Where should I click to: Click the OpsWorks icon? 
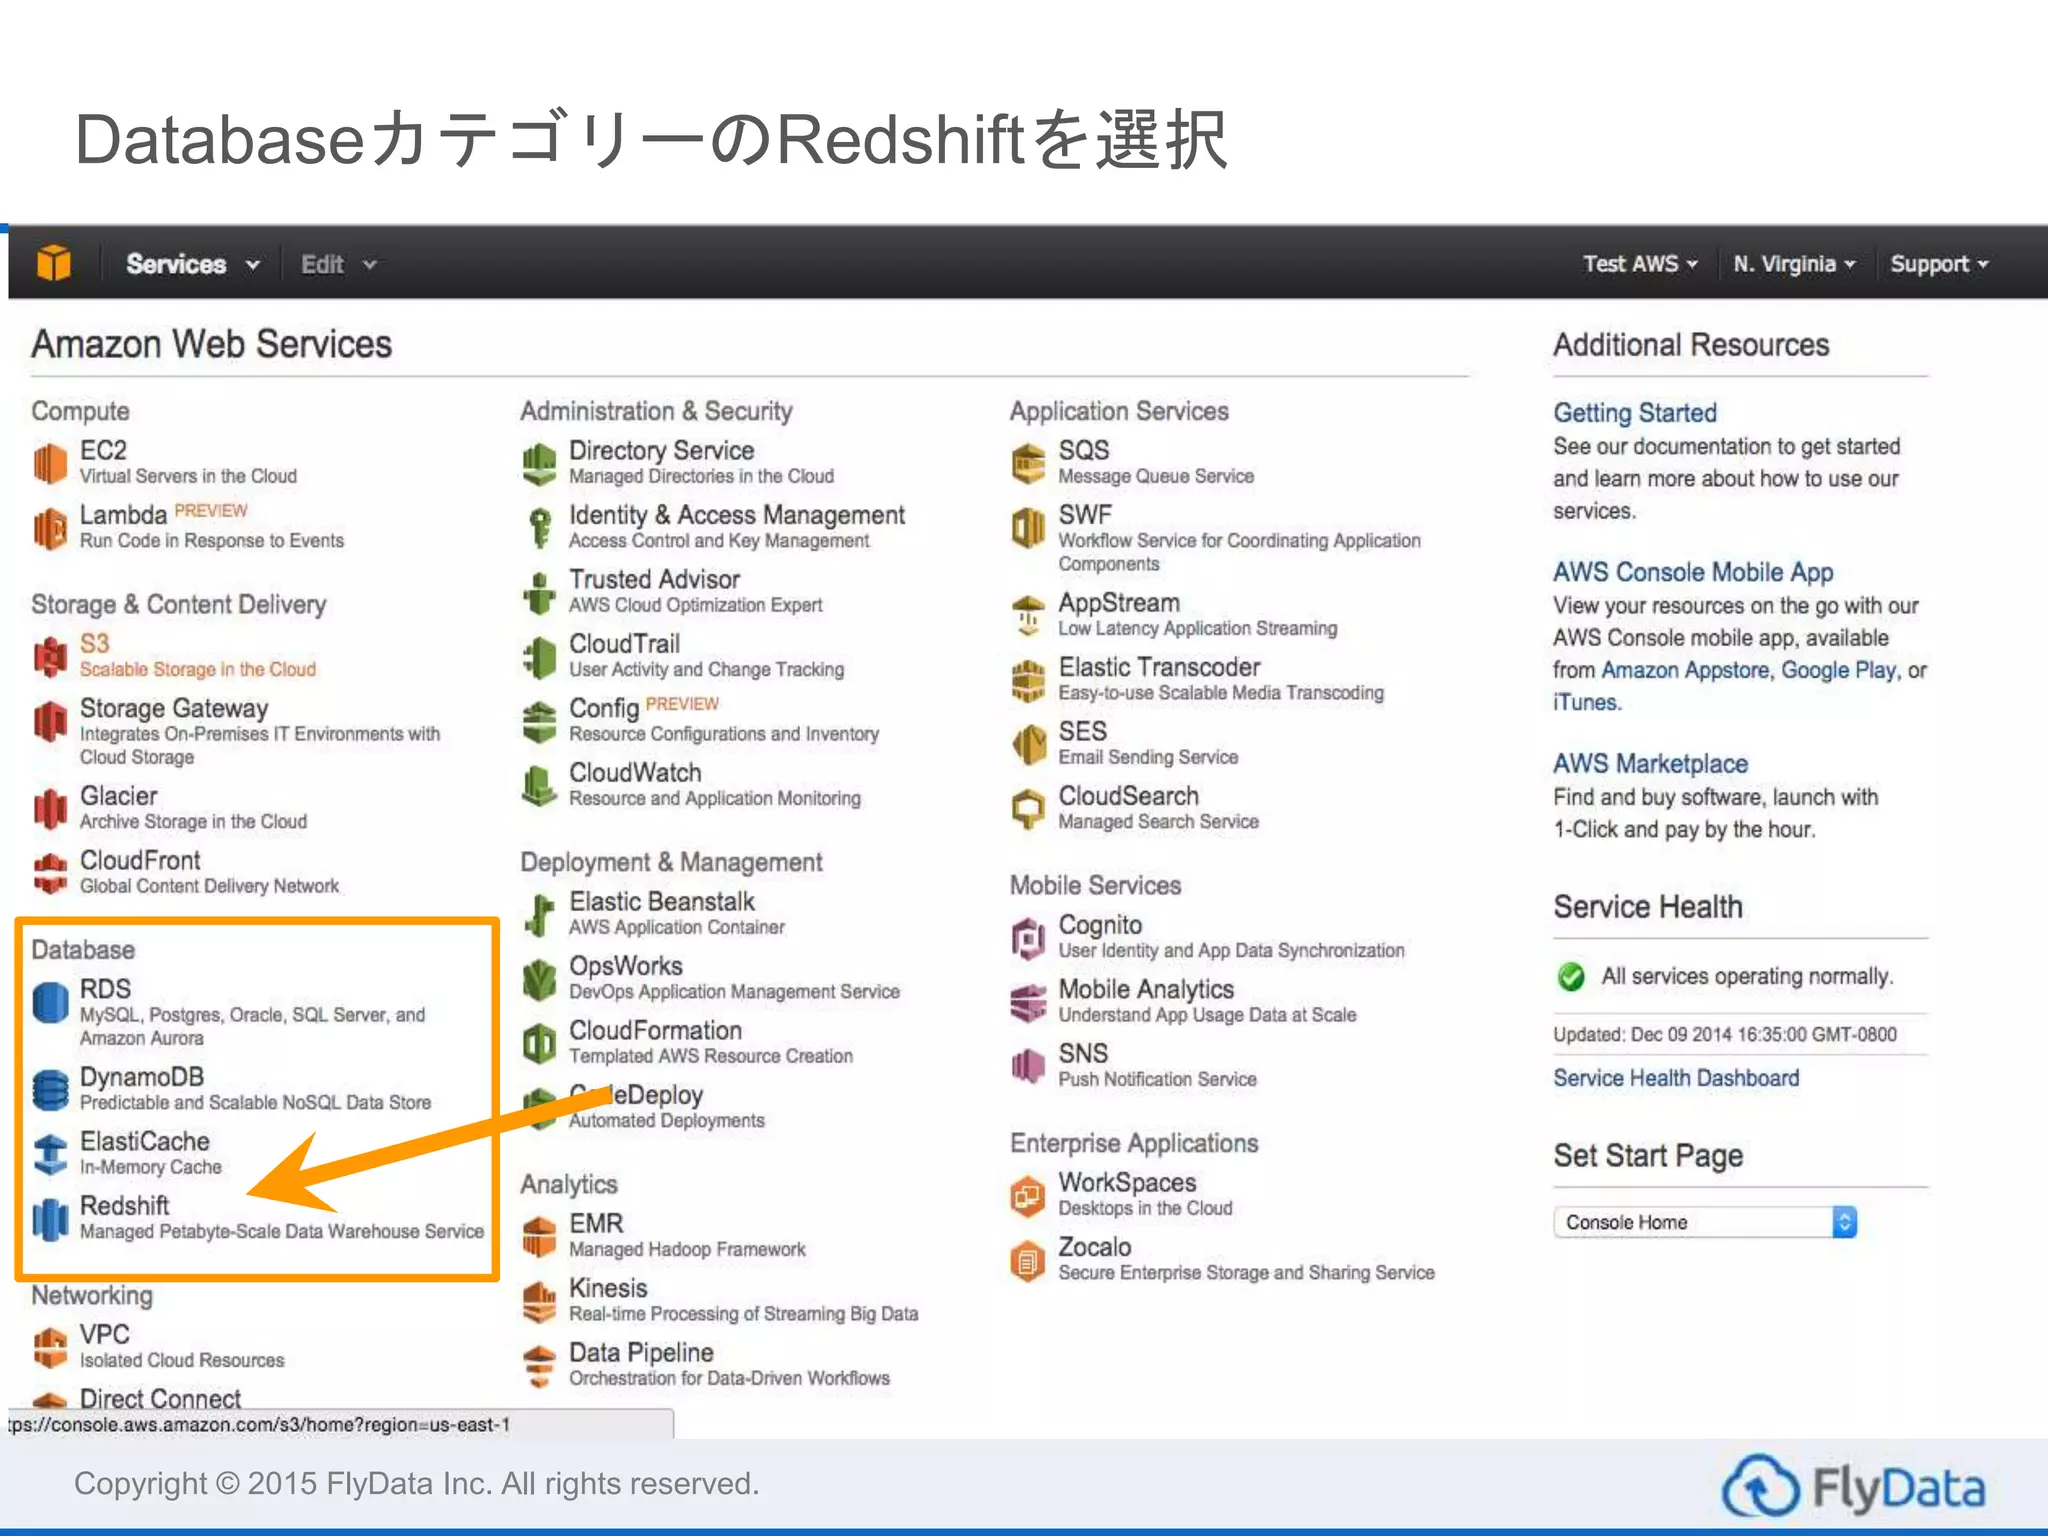pyautogui.click(x=540, y=980)
